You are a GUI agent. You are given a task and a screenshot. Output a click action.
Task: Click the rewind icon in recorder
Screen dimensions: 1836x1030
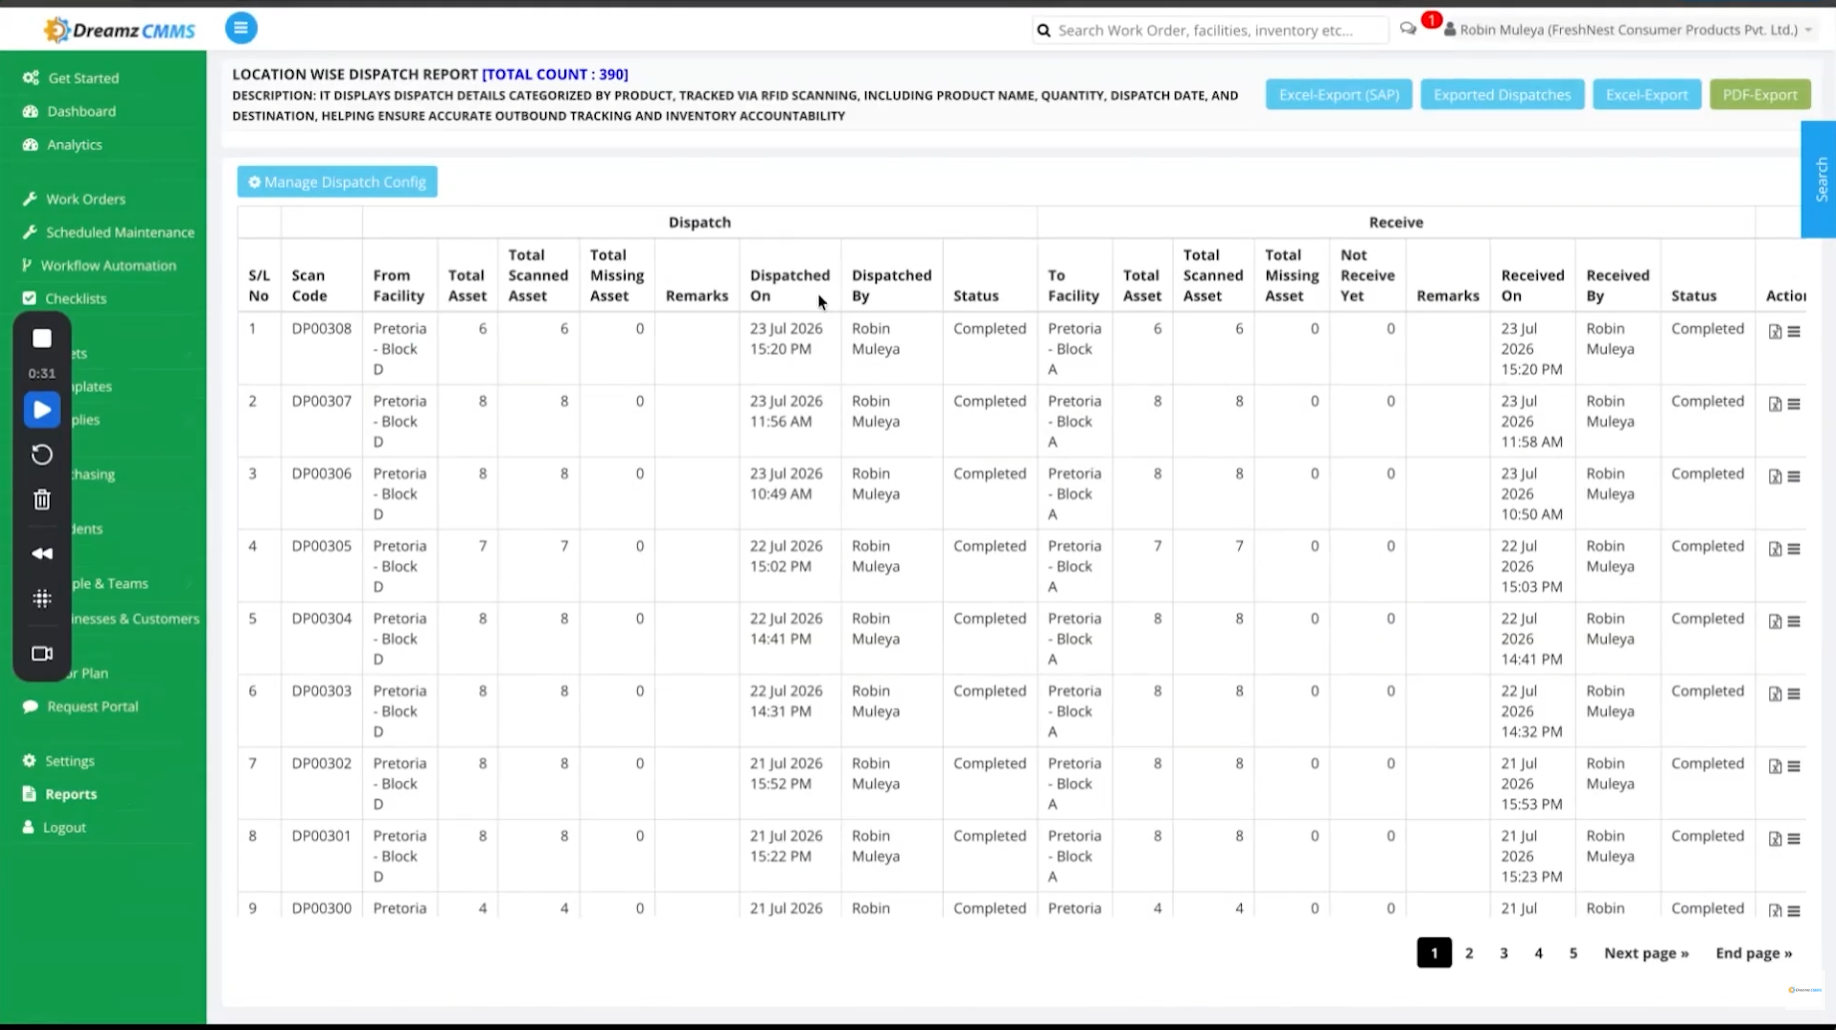click(x=42, y=554)
